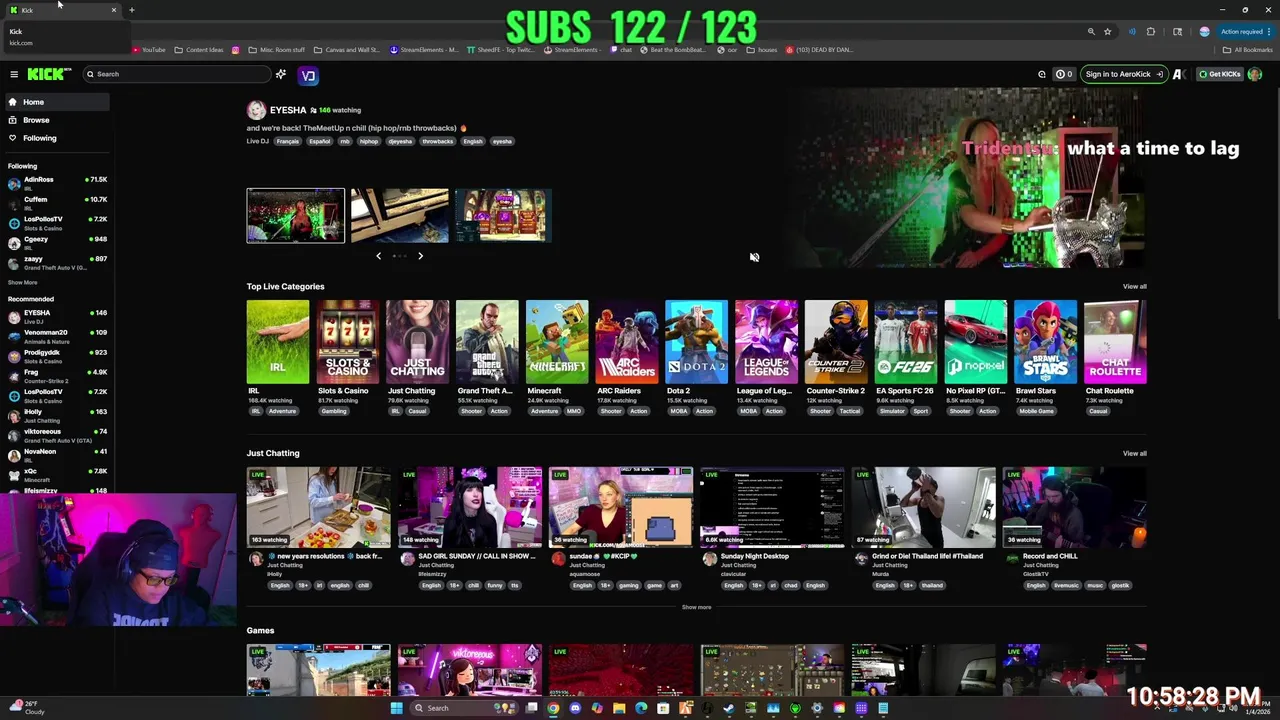Image resolution: width=1280 pixels, height=720 pixels.
Task: Click the throwbacks tag
Action: (x=437, y=141)
